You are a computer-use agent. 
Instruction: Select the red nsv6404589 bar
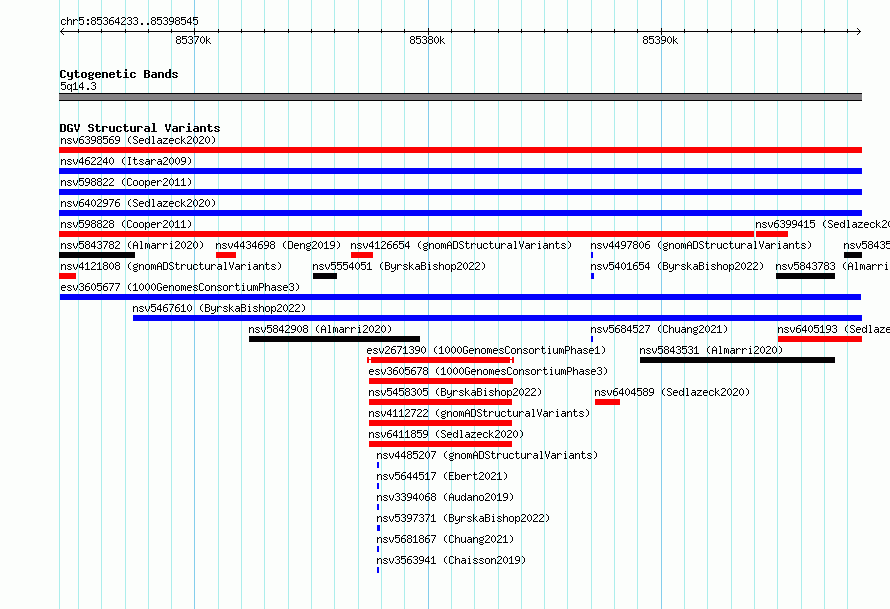(x=607, y=402)
